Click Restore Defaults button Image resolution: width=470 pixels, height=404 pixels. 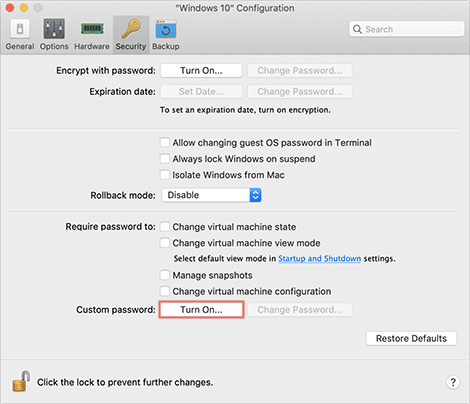(411, 338)
